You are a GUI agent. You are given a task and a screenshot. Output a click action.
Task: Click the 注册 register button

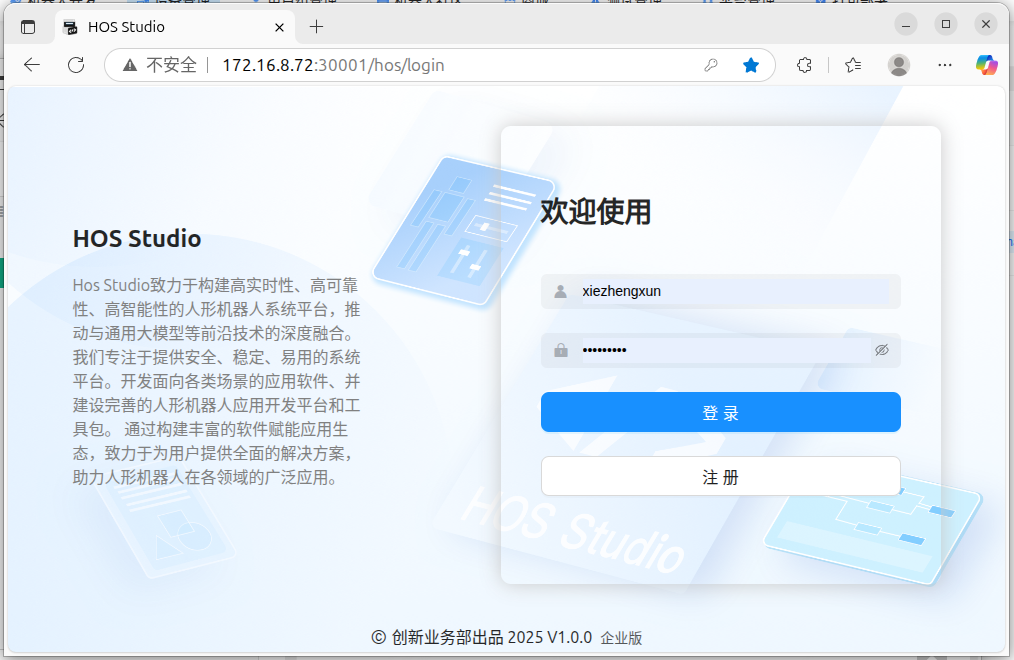click(x=720, y=476)
